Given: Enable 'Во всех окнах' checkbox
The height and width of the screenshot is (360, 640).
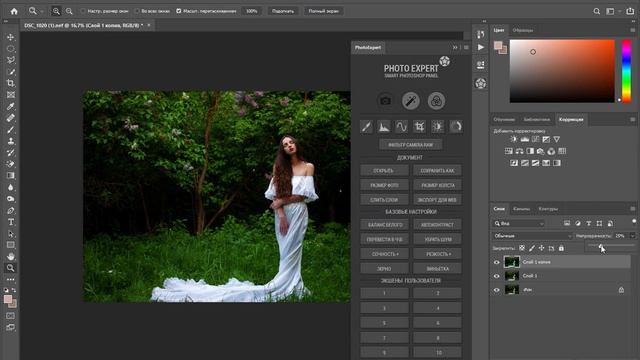Looking at the screenshot, I should [137, 11].
